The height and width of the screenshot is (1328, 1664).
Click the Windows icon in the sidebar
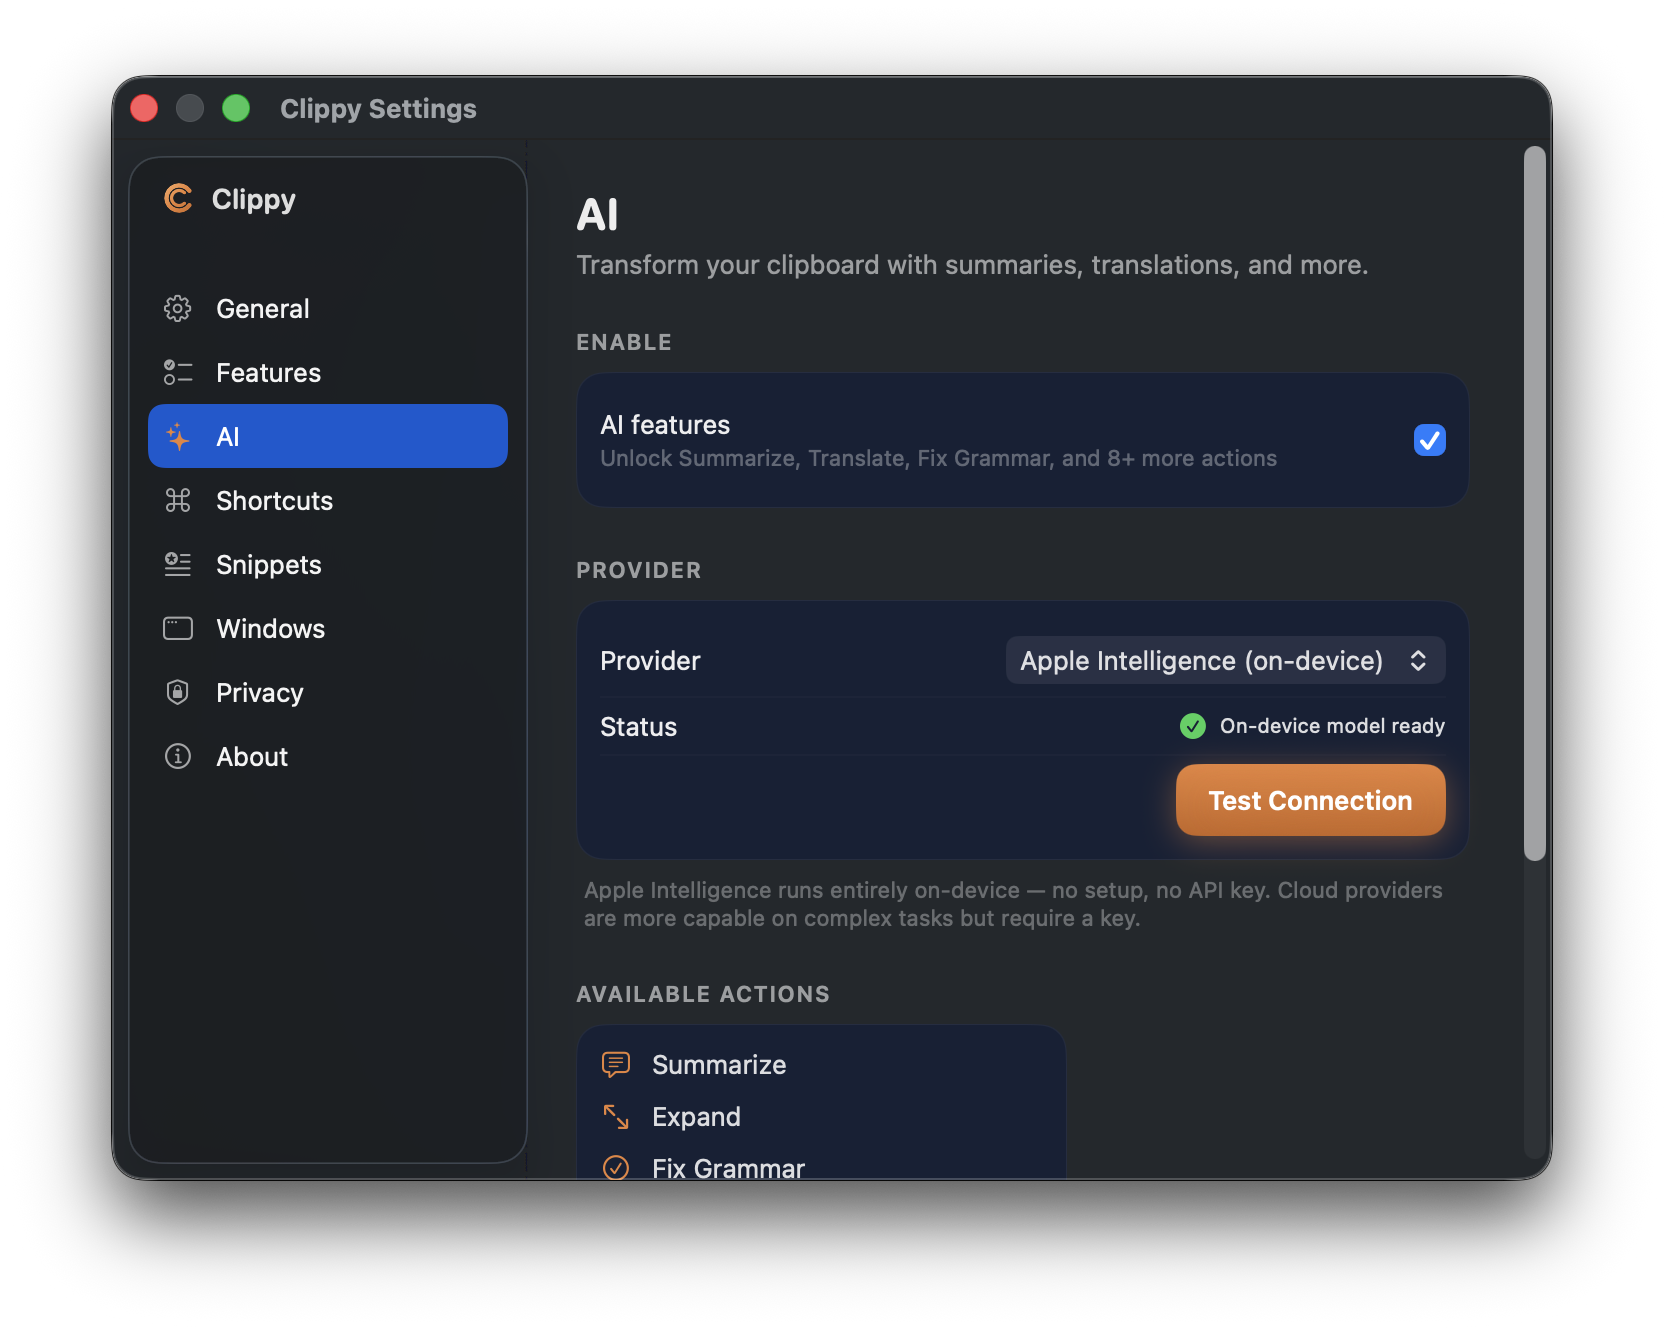pyautogui.click(x=178, y=628)
